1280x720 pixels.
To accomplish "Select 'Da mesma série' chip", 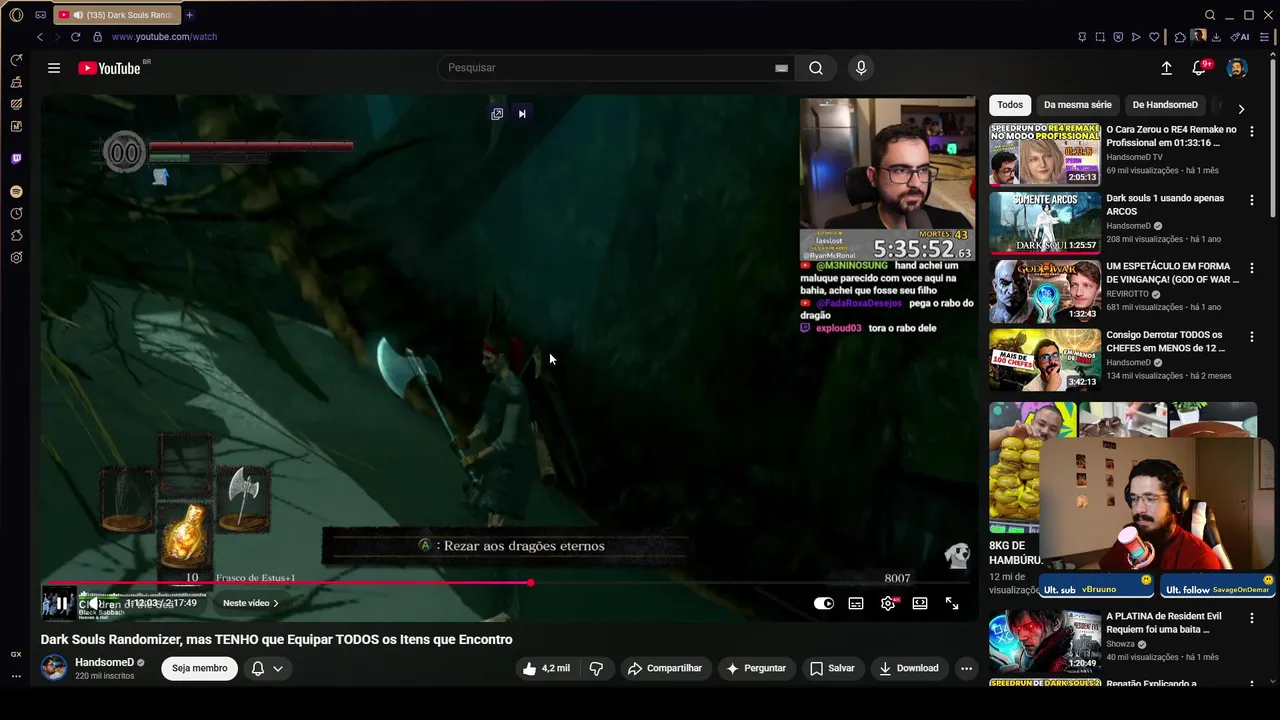I will click(1077, 105).
